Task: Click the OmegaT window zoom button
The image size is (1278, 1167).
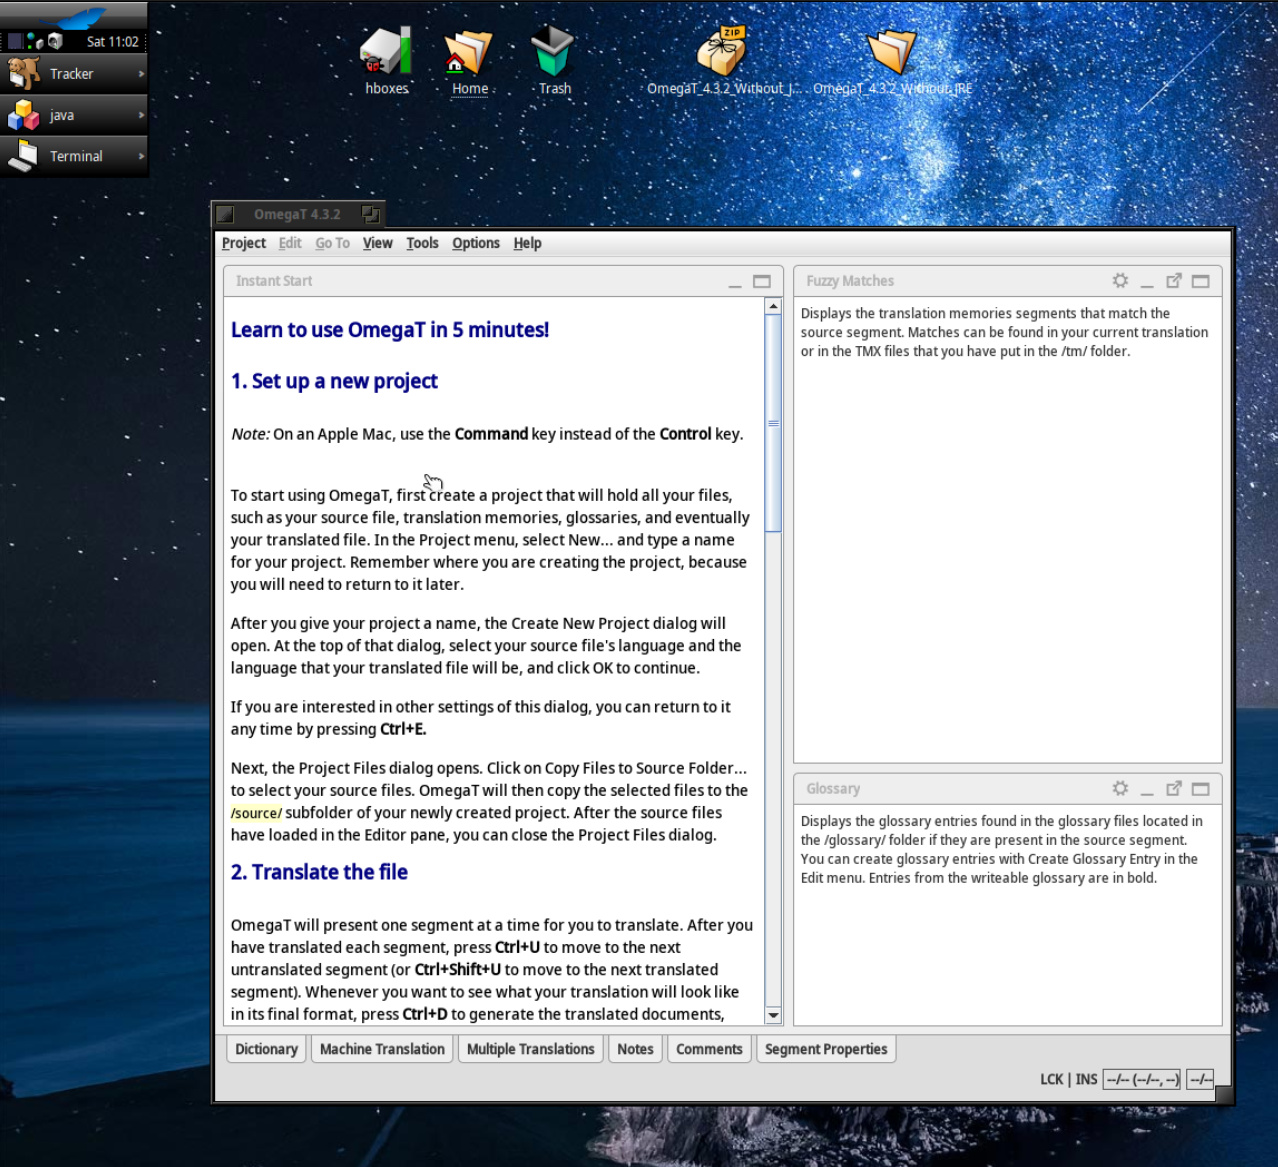Action: coord(371,214)
